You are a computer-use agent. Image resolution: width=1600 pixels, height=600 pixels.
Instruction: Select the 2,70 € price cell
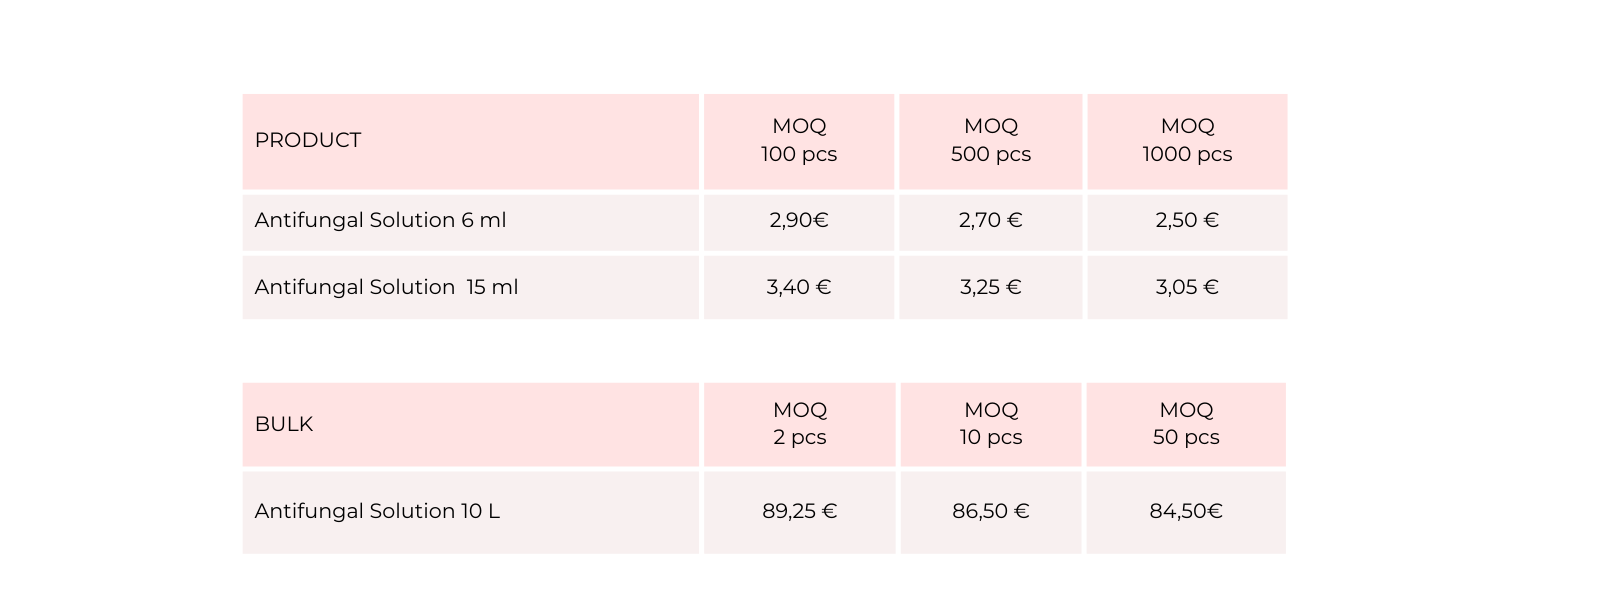coord(991,220)
